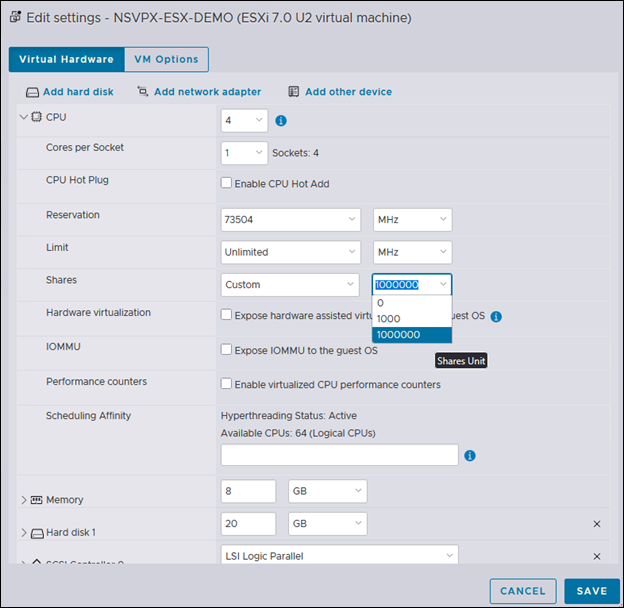Click Add other device icon
The image size is (624, 608).
(294, 92)
